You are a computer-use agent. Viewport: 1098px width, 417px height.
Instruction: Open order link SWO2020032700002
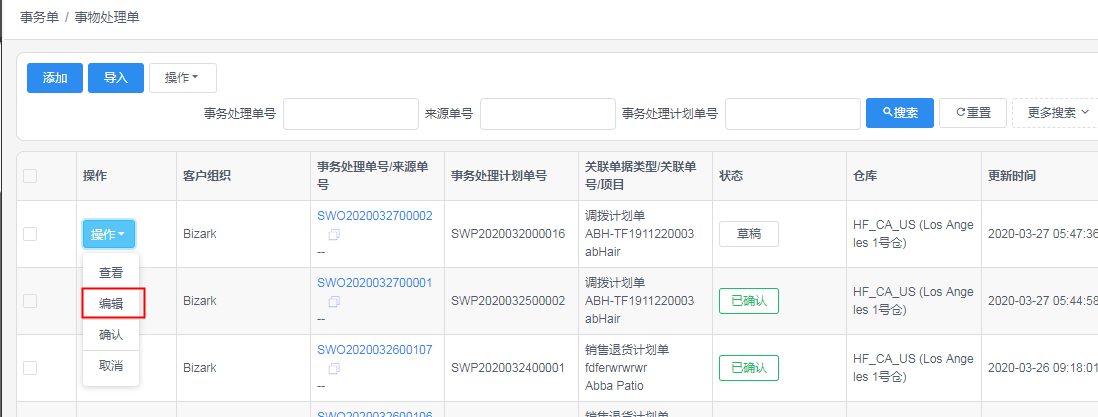(375, 216)
